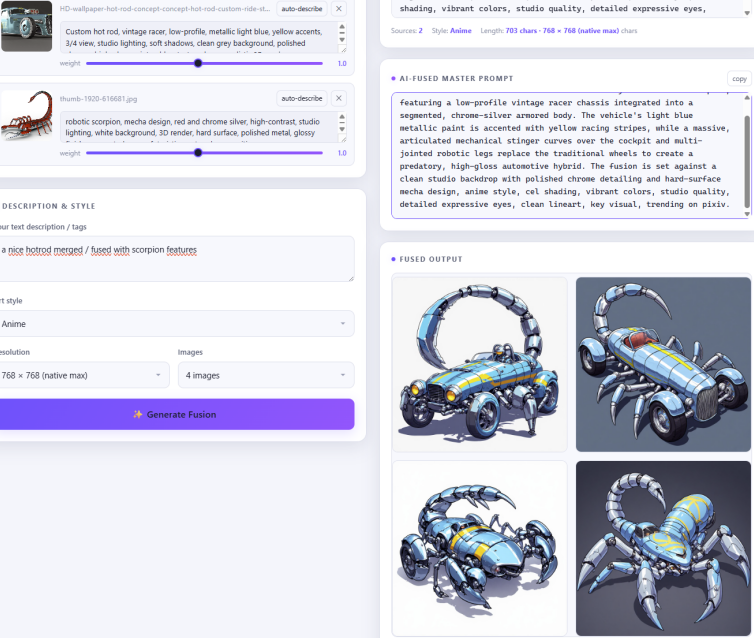754x638 pixels.
Task: Remove the thumb-1920-616681.jpg source image
Action: [x=339, y=98]
